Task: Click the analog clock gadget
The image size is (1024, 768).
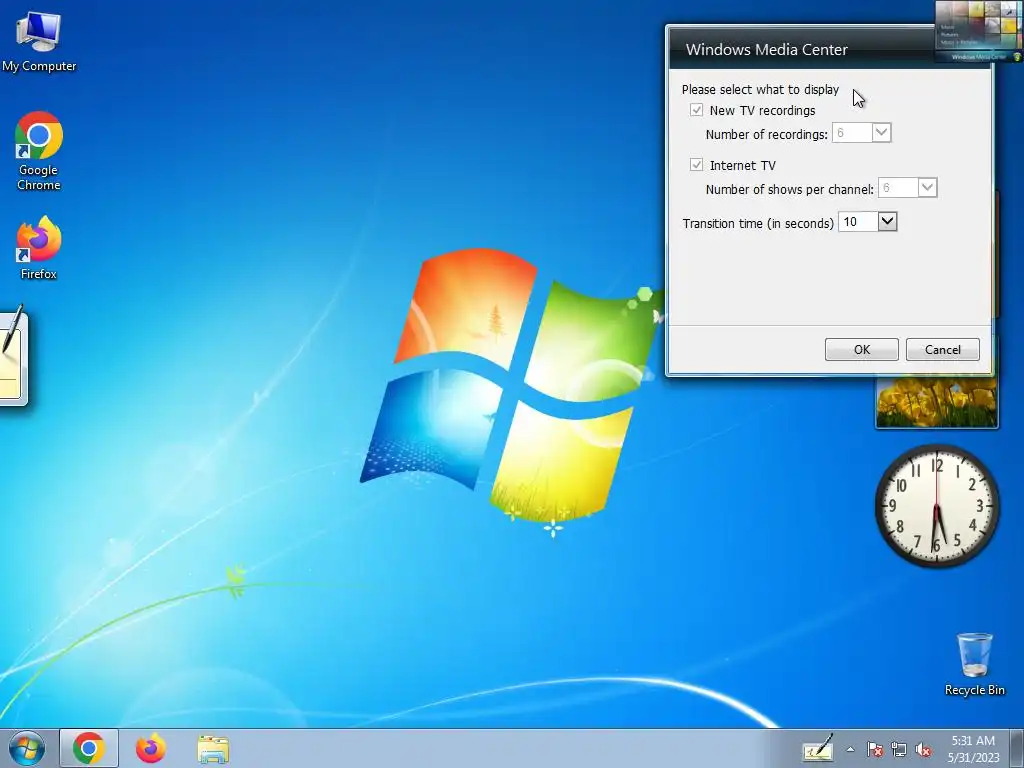Action: pos(937,506)
